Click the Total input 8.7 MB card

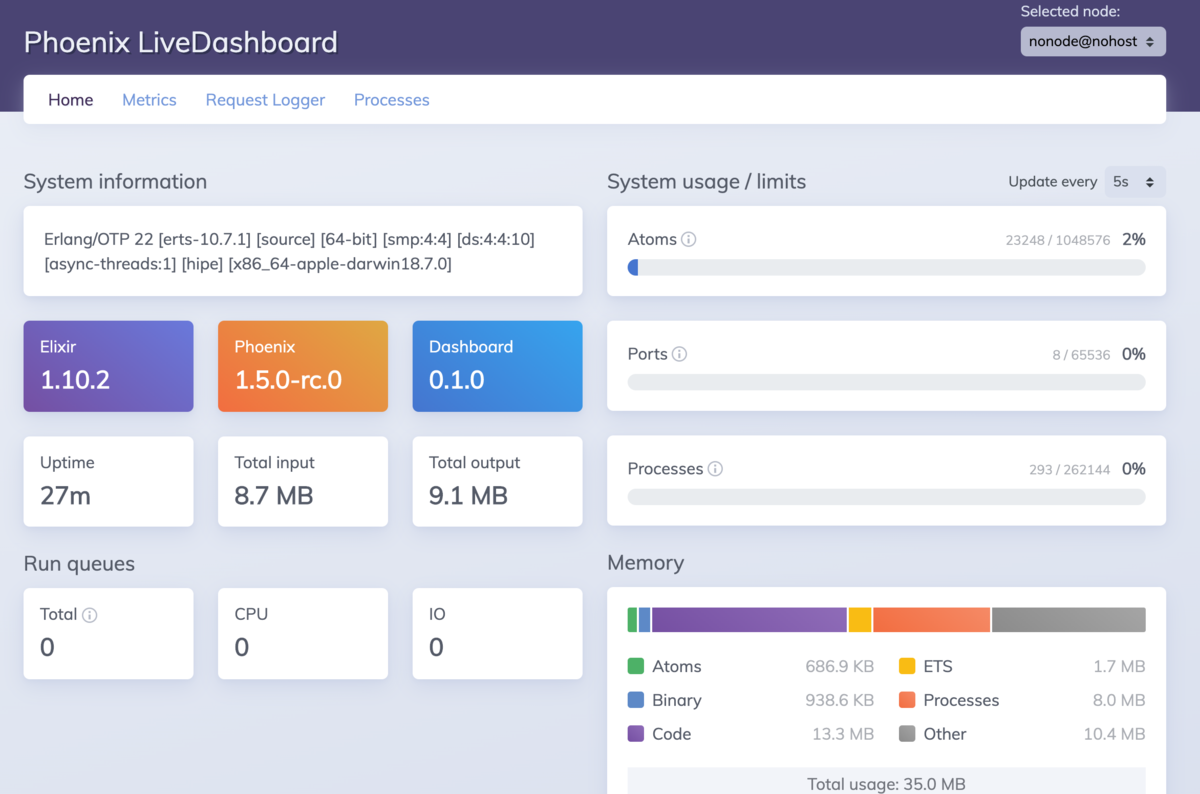pos(303,481)
